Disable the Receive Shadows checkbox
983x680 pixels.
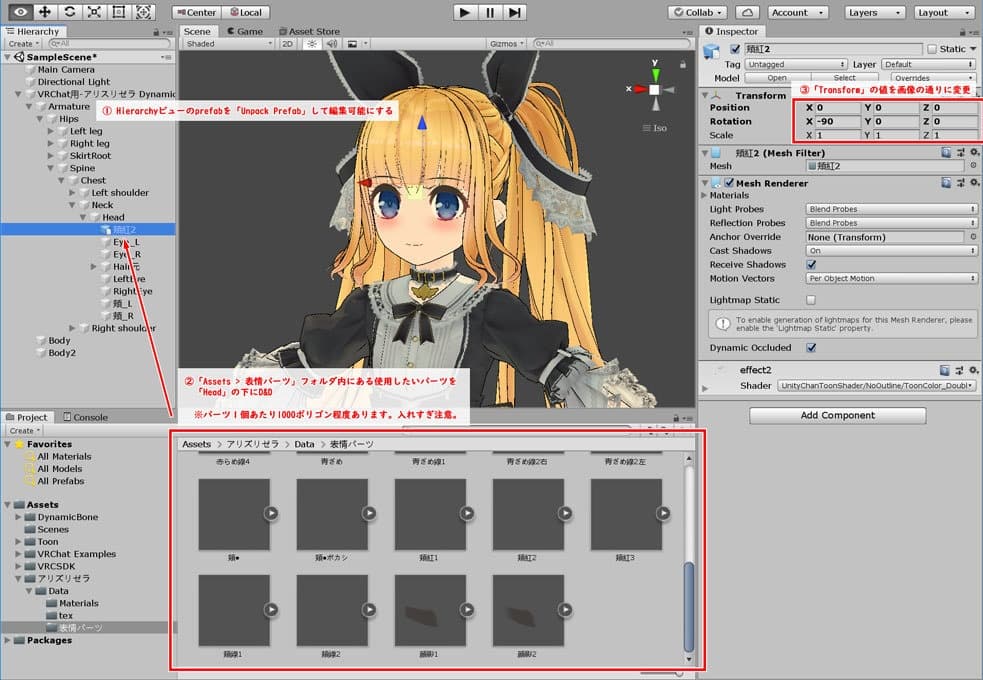click(x=810, y=265)
